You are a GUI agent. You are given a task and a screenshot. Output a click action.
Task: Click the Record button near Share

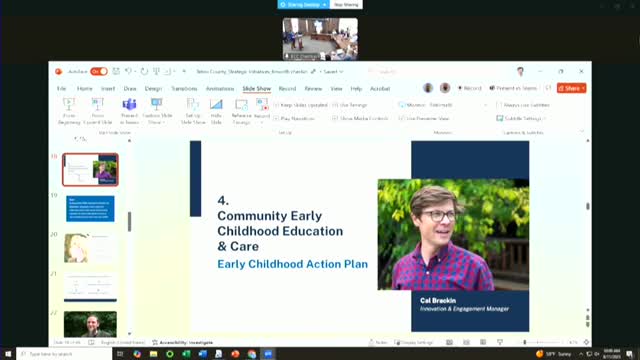click(470, 88)
